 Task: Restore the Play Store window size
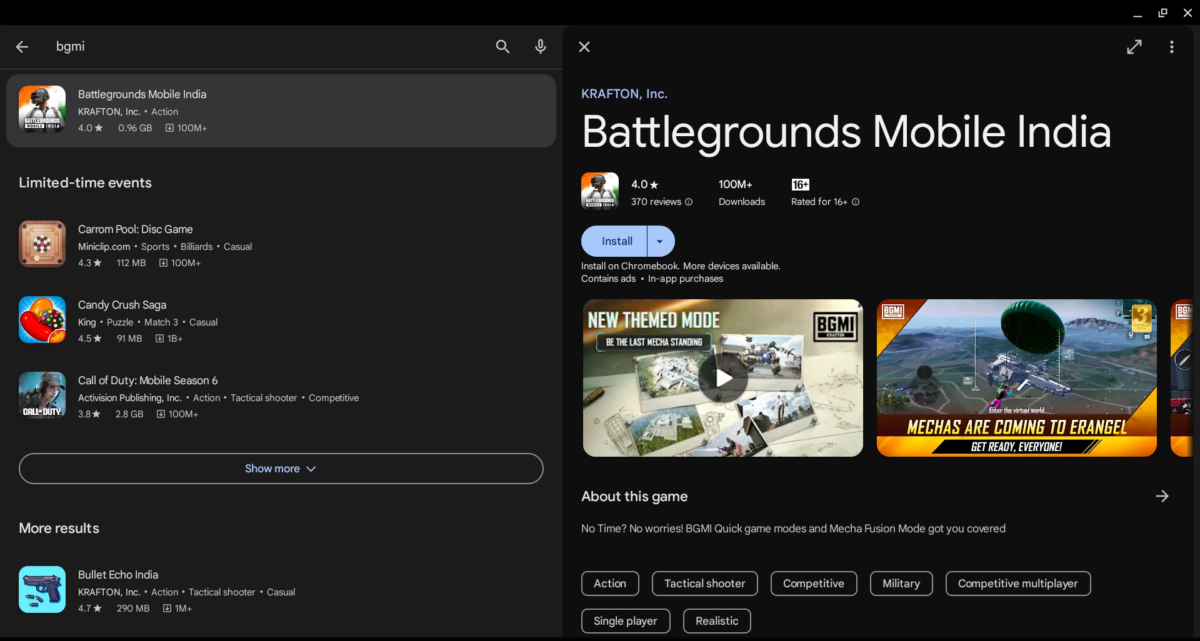click(1163, 13)
